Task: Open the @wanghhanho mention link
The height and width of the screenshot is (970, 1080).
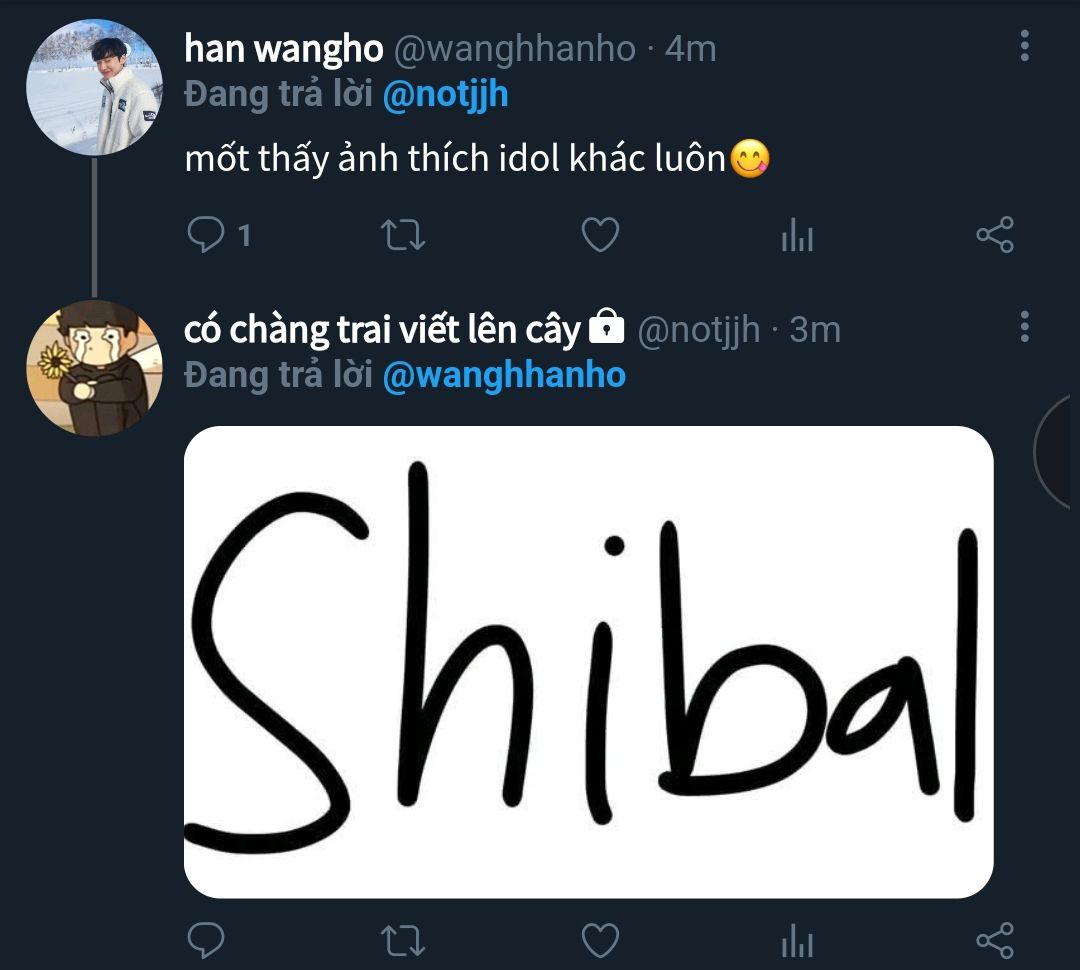Action: tap(504, 375)
